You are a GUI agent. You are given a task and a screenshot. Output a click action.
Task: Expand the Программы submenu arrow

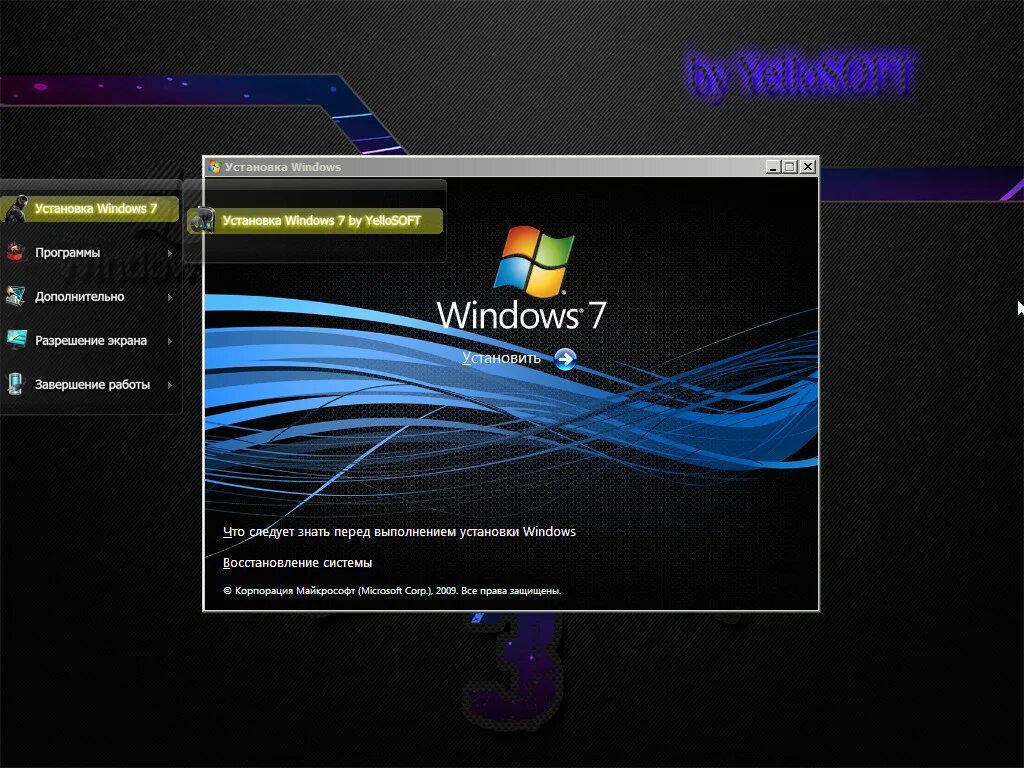[x=170, y=253]
